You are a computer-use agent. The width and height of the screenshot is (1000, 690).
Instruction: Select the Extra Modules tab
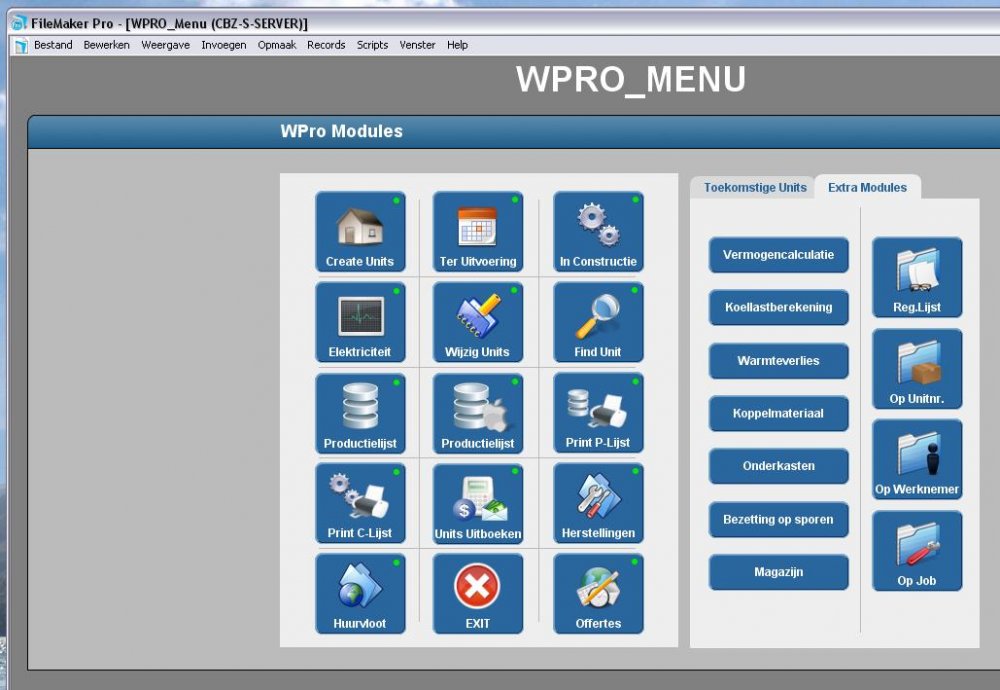pyautogui.click(x=867, y=187)
